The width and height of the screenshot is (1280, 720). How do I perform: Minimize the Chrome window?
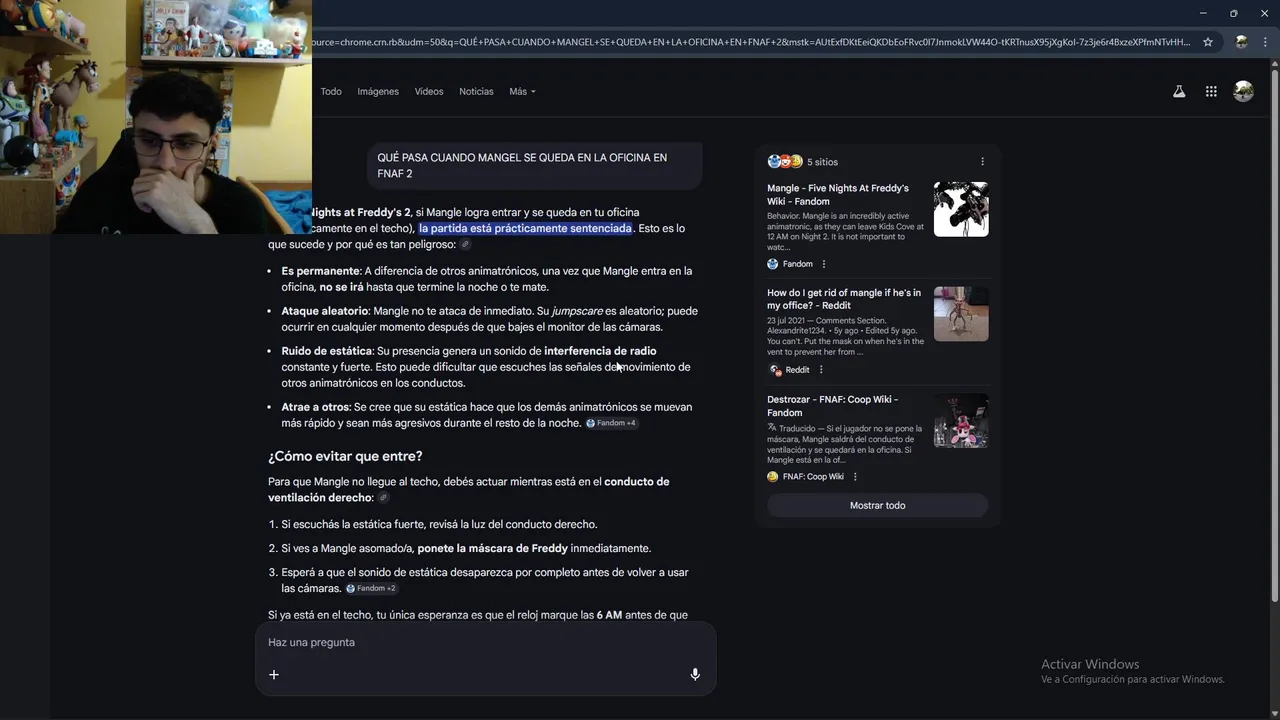[1204, 13]
